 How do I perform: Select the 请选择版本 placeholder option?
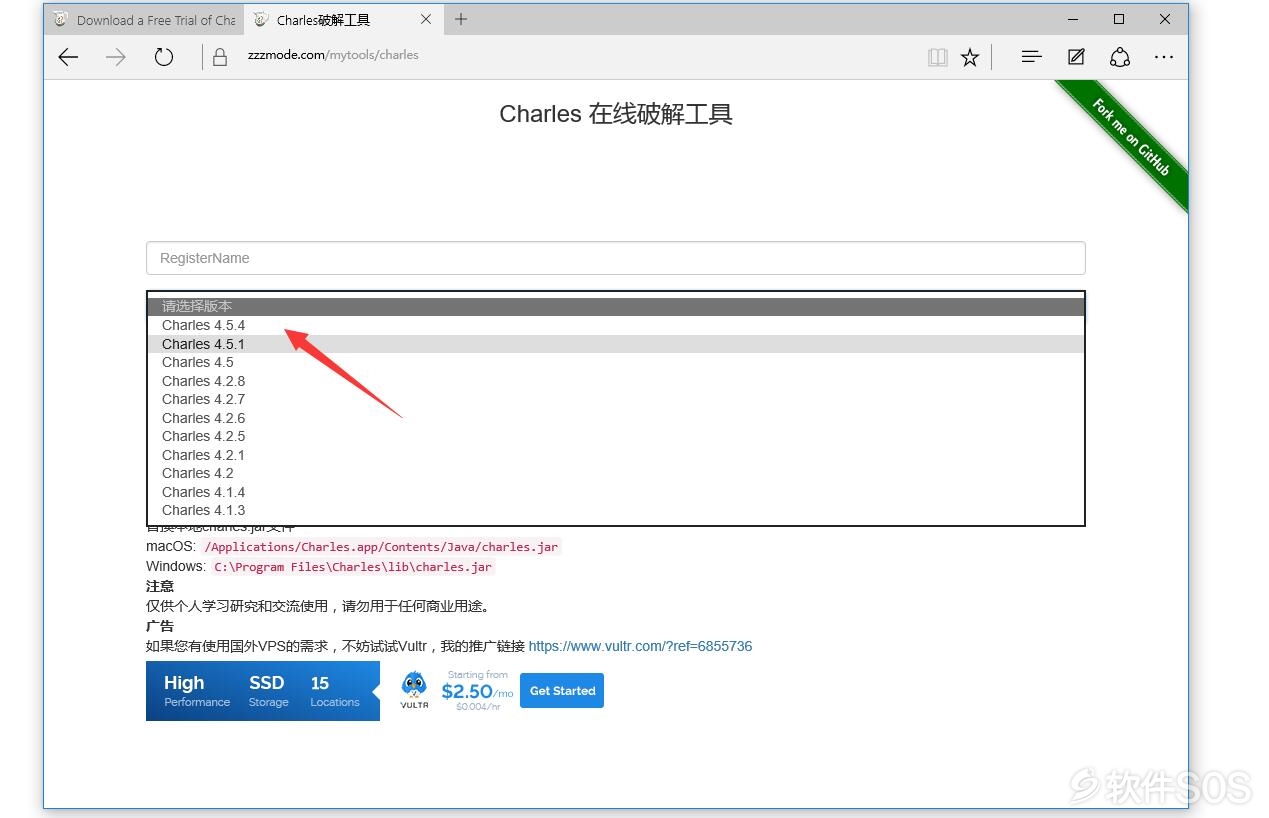[616, 306]
